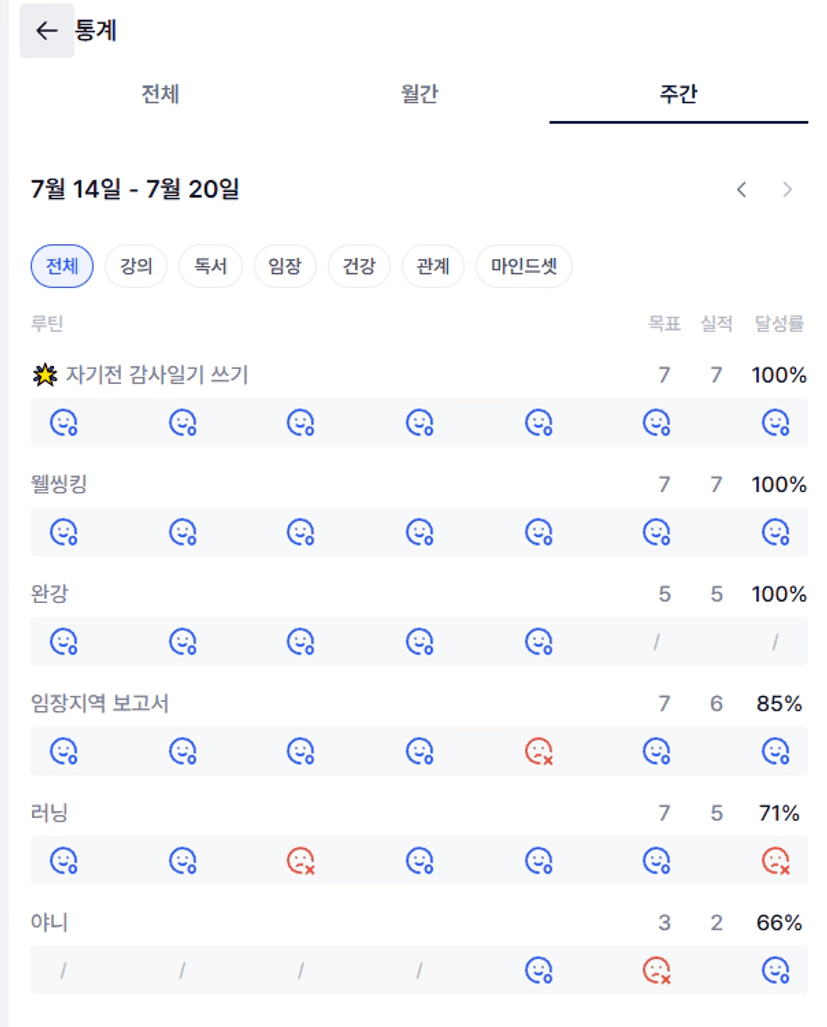Filter routines by the 독서 chip
Screen dimensions: 827x1027
[x=210, y=266]
